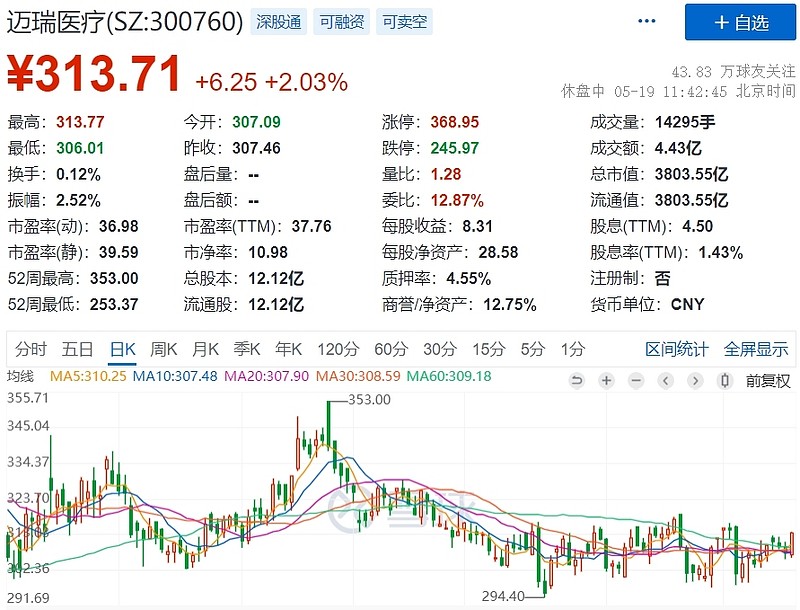Click the 昨收 value 307.46
Screen dimensions: 800x610
click(x=256, y=148)
